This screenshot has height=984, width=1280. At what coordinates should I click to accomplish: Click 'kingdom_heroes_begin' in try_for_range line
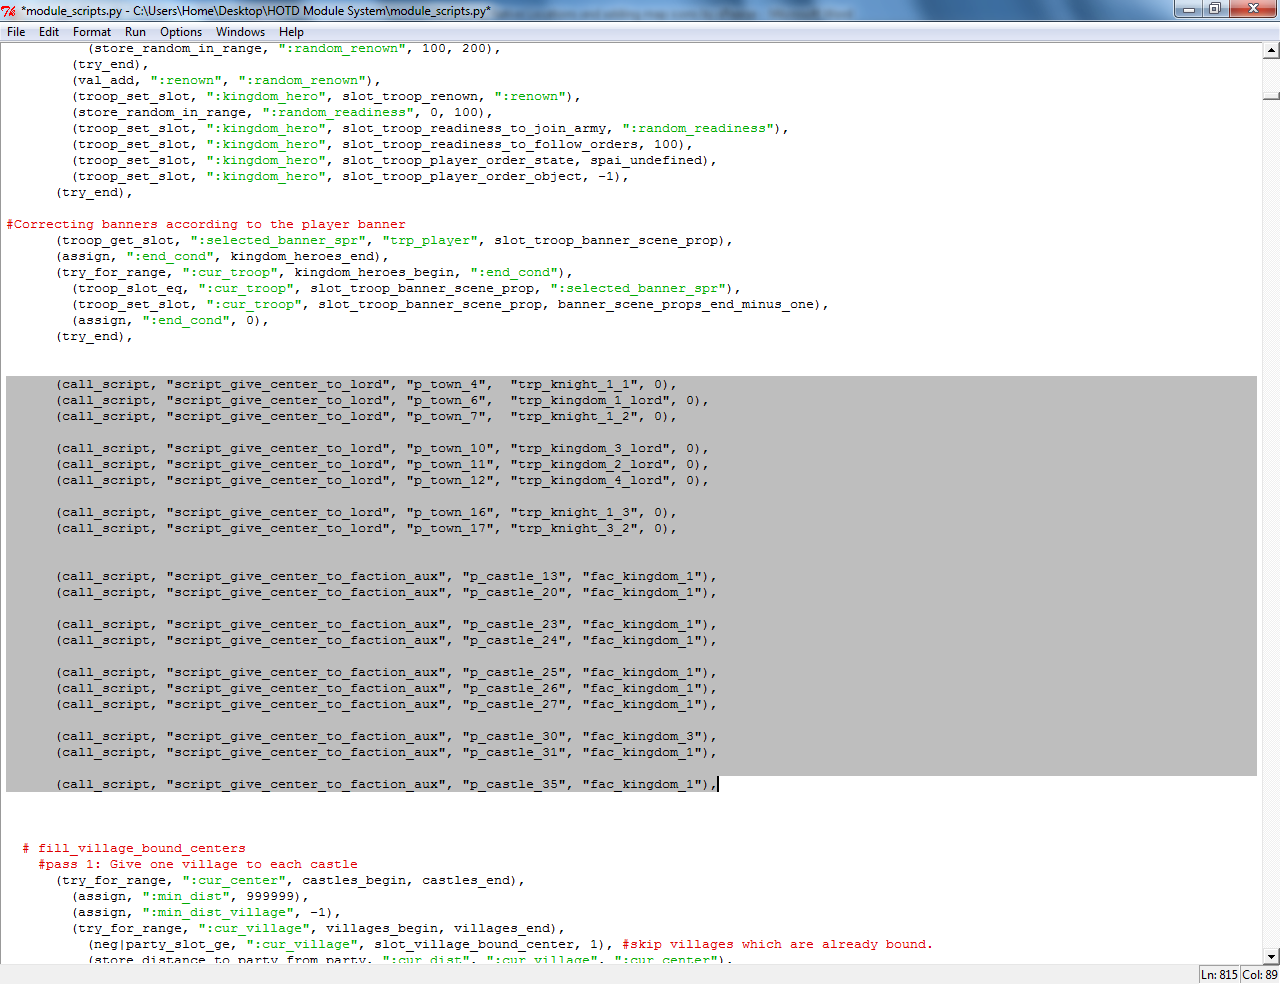pyautogui.click(x=374, y=272)
